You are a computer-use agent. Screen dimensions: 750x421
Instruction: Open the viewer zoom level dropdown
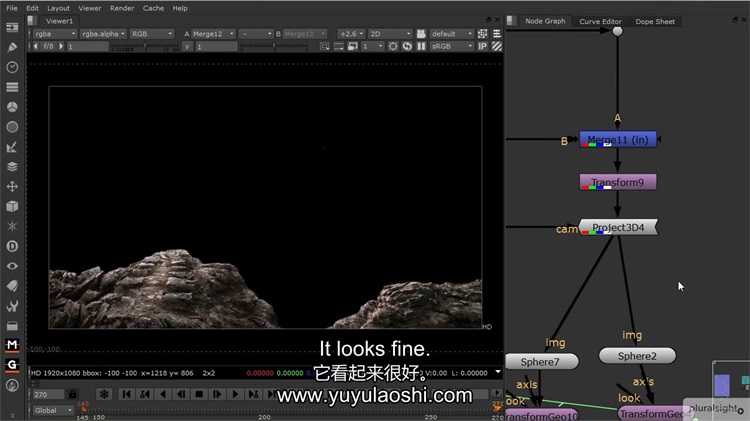[351, 34]
